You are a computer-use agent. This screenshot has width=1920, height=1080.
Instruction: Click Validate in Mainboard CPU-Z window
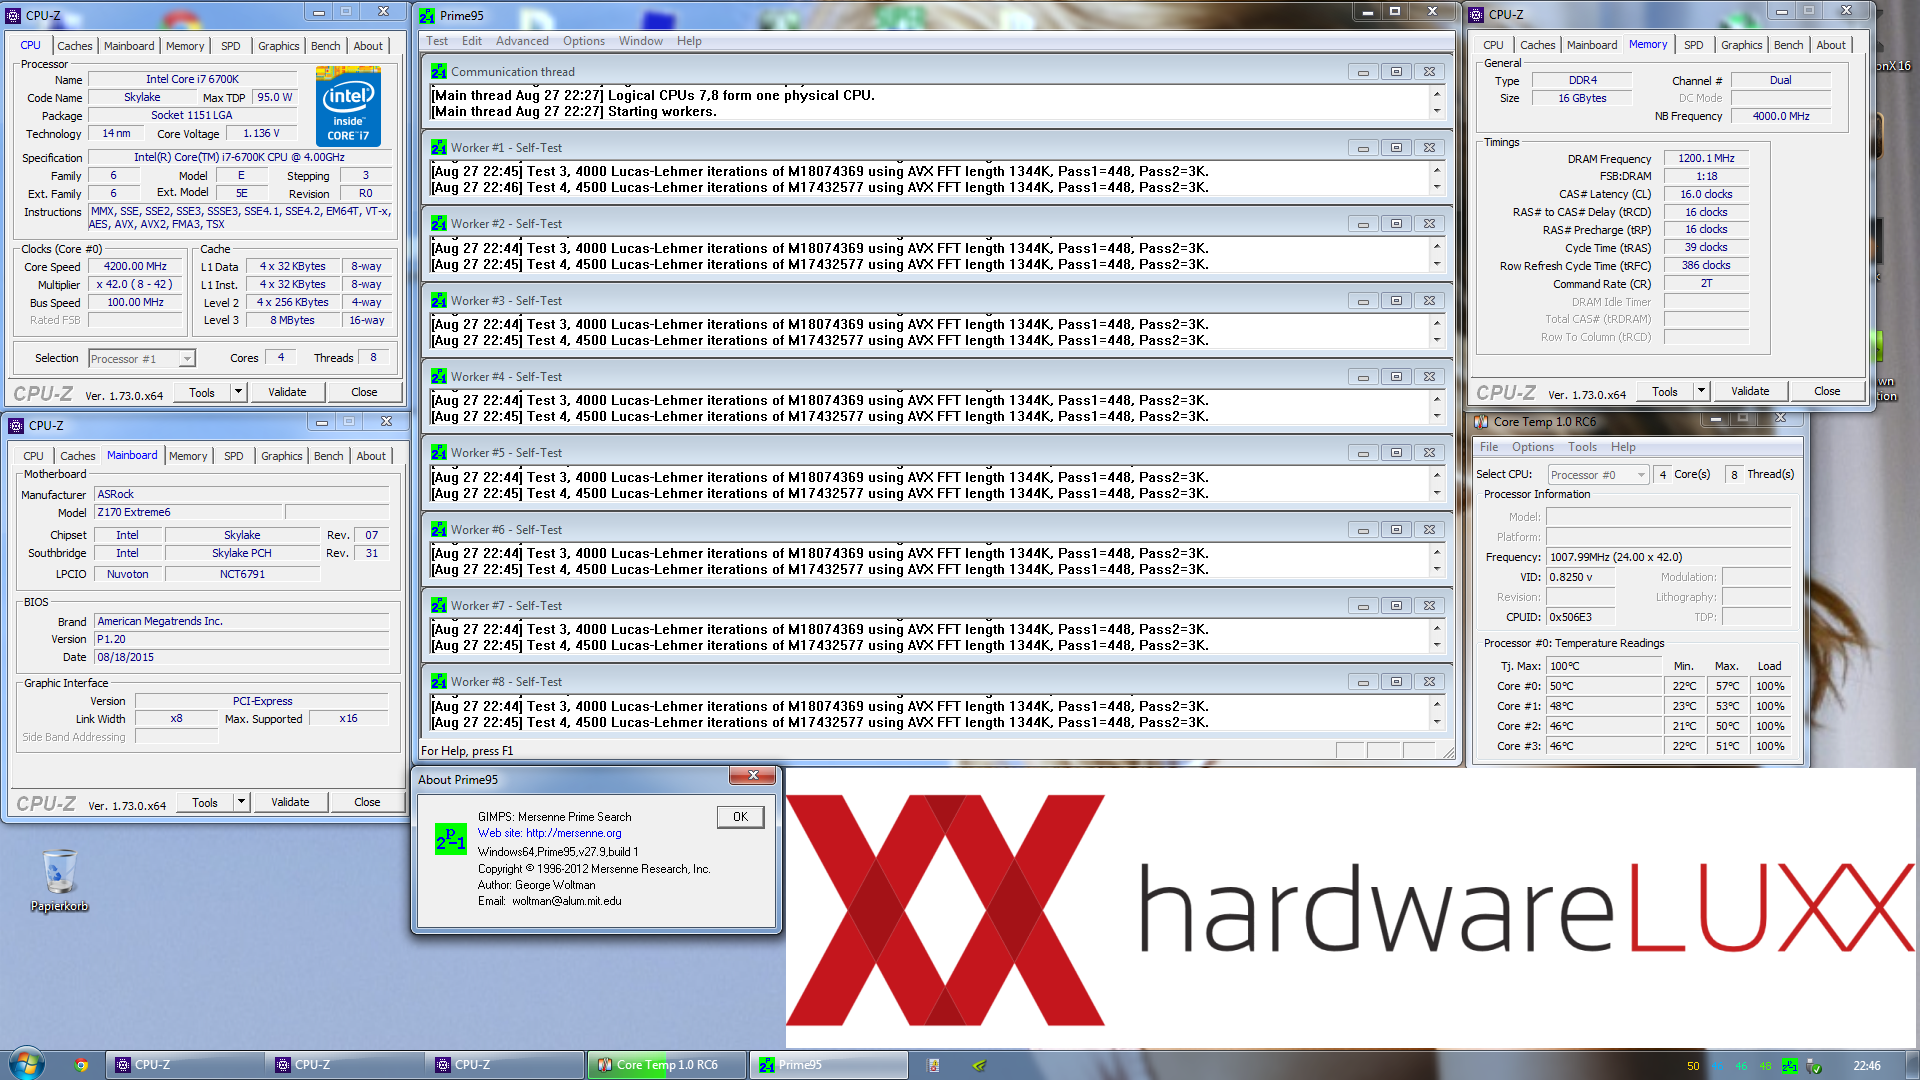[290, 802]
